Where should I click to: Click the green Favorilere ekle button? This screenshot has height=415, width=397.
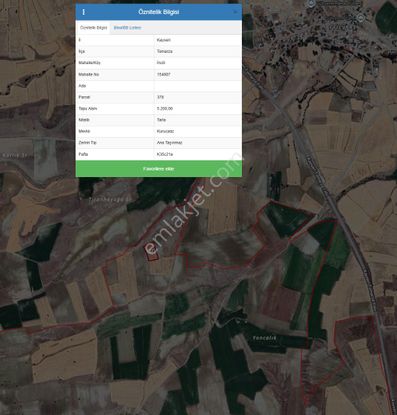click(159, 169)
